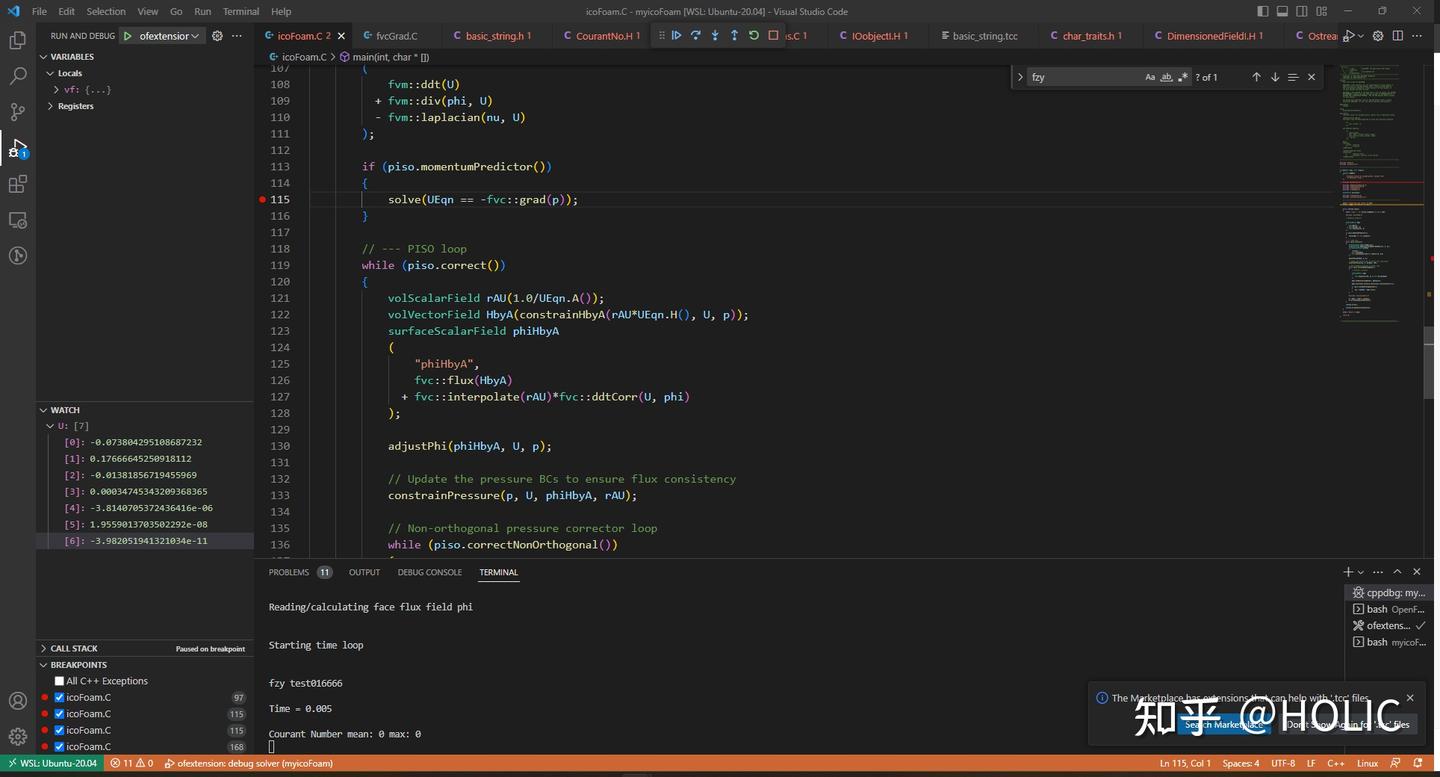Click Search Marketplace in the notification
Image resolution: width=1440 pixels, height=777 pixels.
[x=1224, y=724]
